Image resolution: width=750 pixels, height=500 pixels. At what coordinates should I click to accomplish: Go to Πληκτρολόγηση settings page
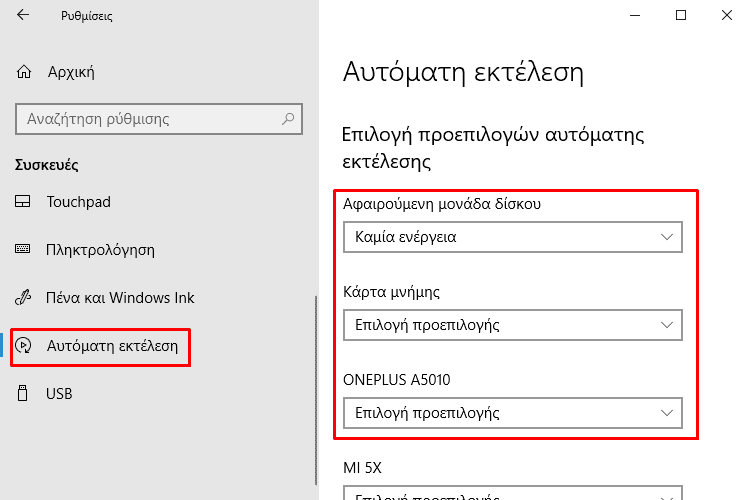click(100, 249)
